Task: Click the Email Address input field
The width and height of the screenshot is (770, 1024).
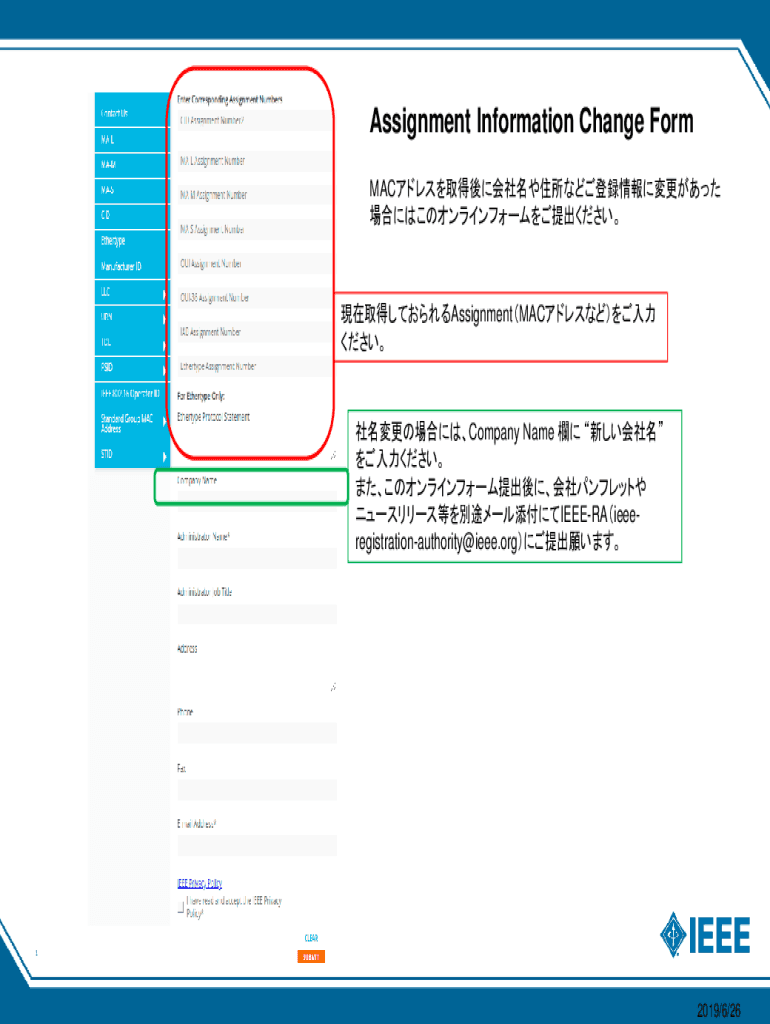Action: click(257, 845)
